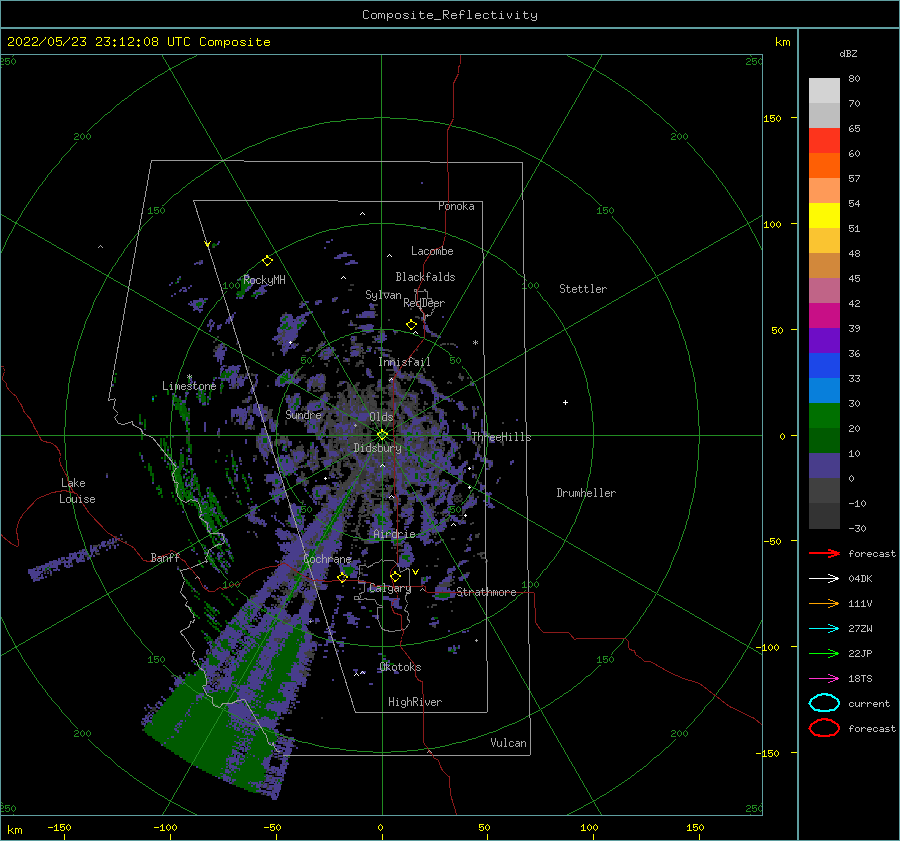Click the Airdrie town label
This screenshot has height=841, width=900.
[394, 534]
